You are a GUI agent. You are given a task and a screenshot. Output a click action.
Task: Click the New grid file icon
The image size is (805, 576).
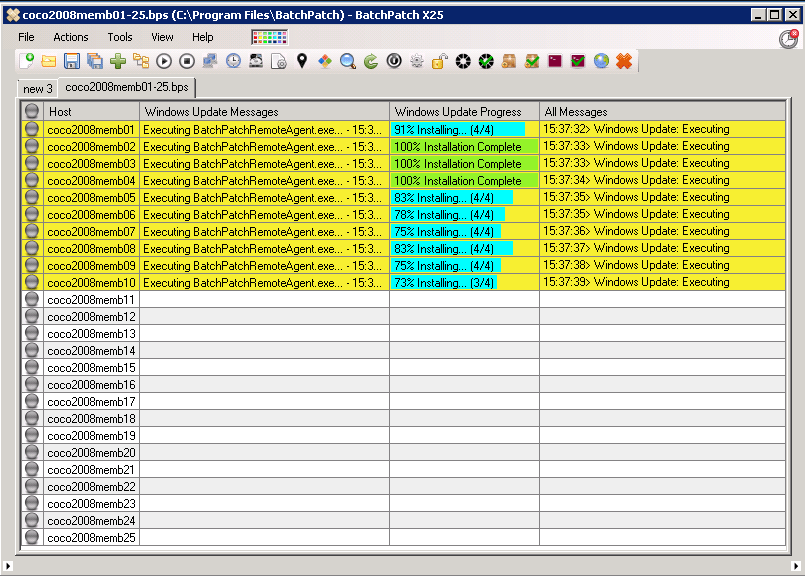[x=26, y=61]
